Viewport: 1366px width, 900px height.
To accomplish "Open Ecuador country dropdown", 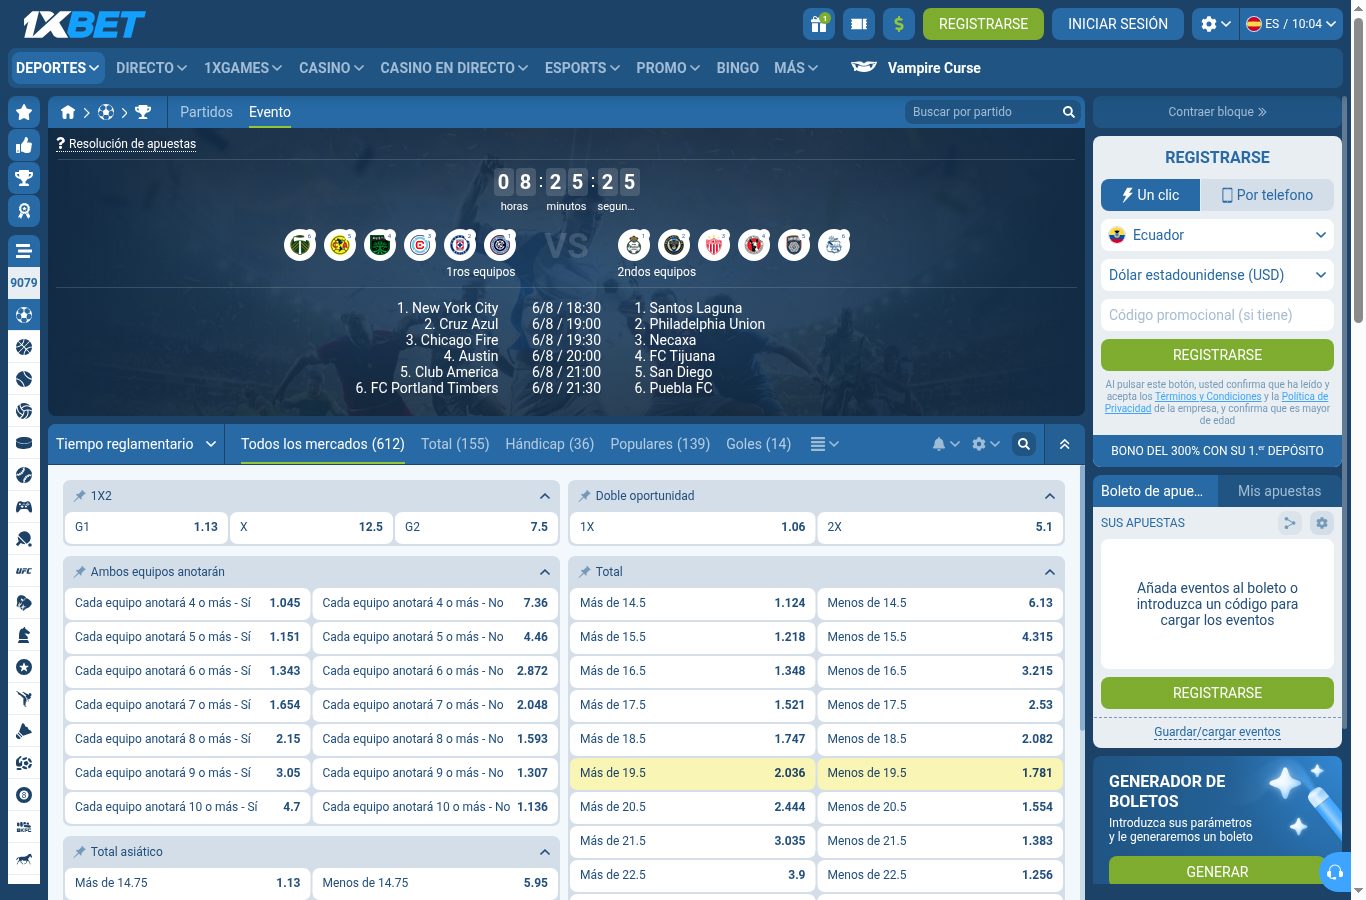I will coord(1217,235).
